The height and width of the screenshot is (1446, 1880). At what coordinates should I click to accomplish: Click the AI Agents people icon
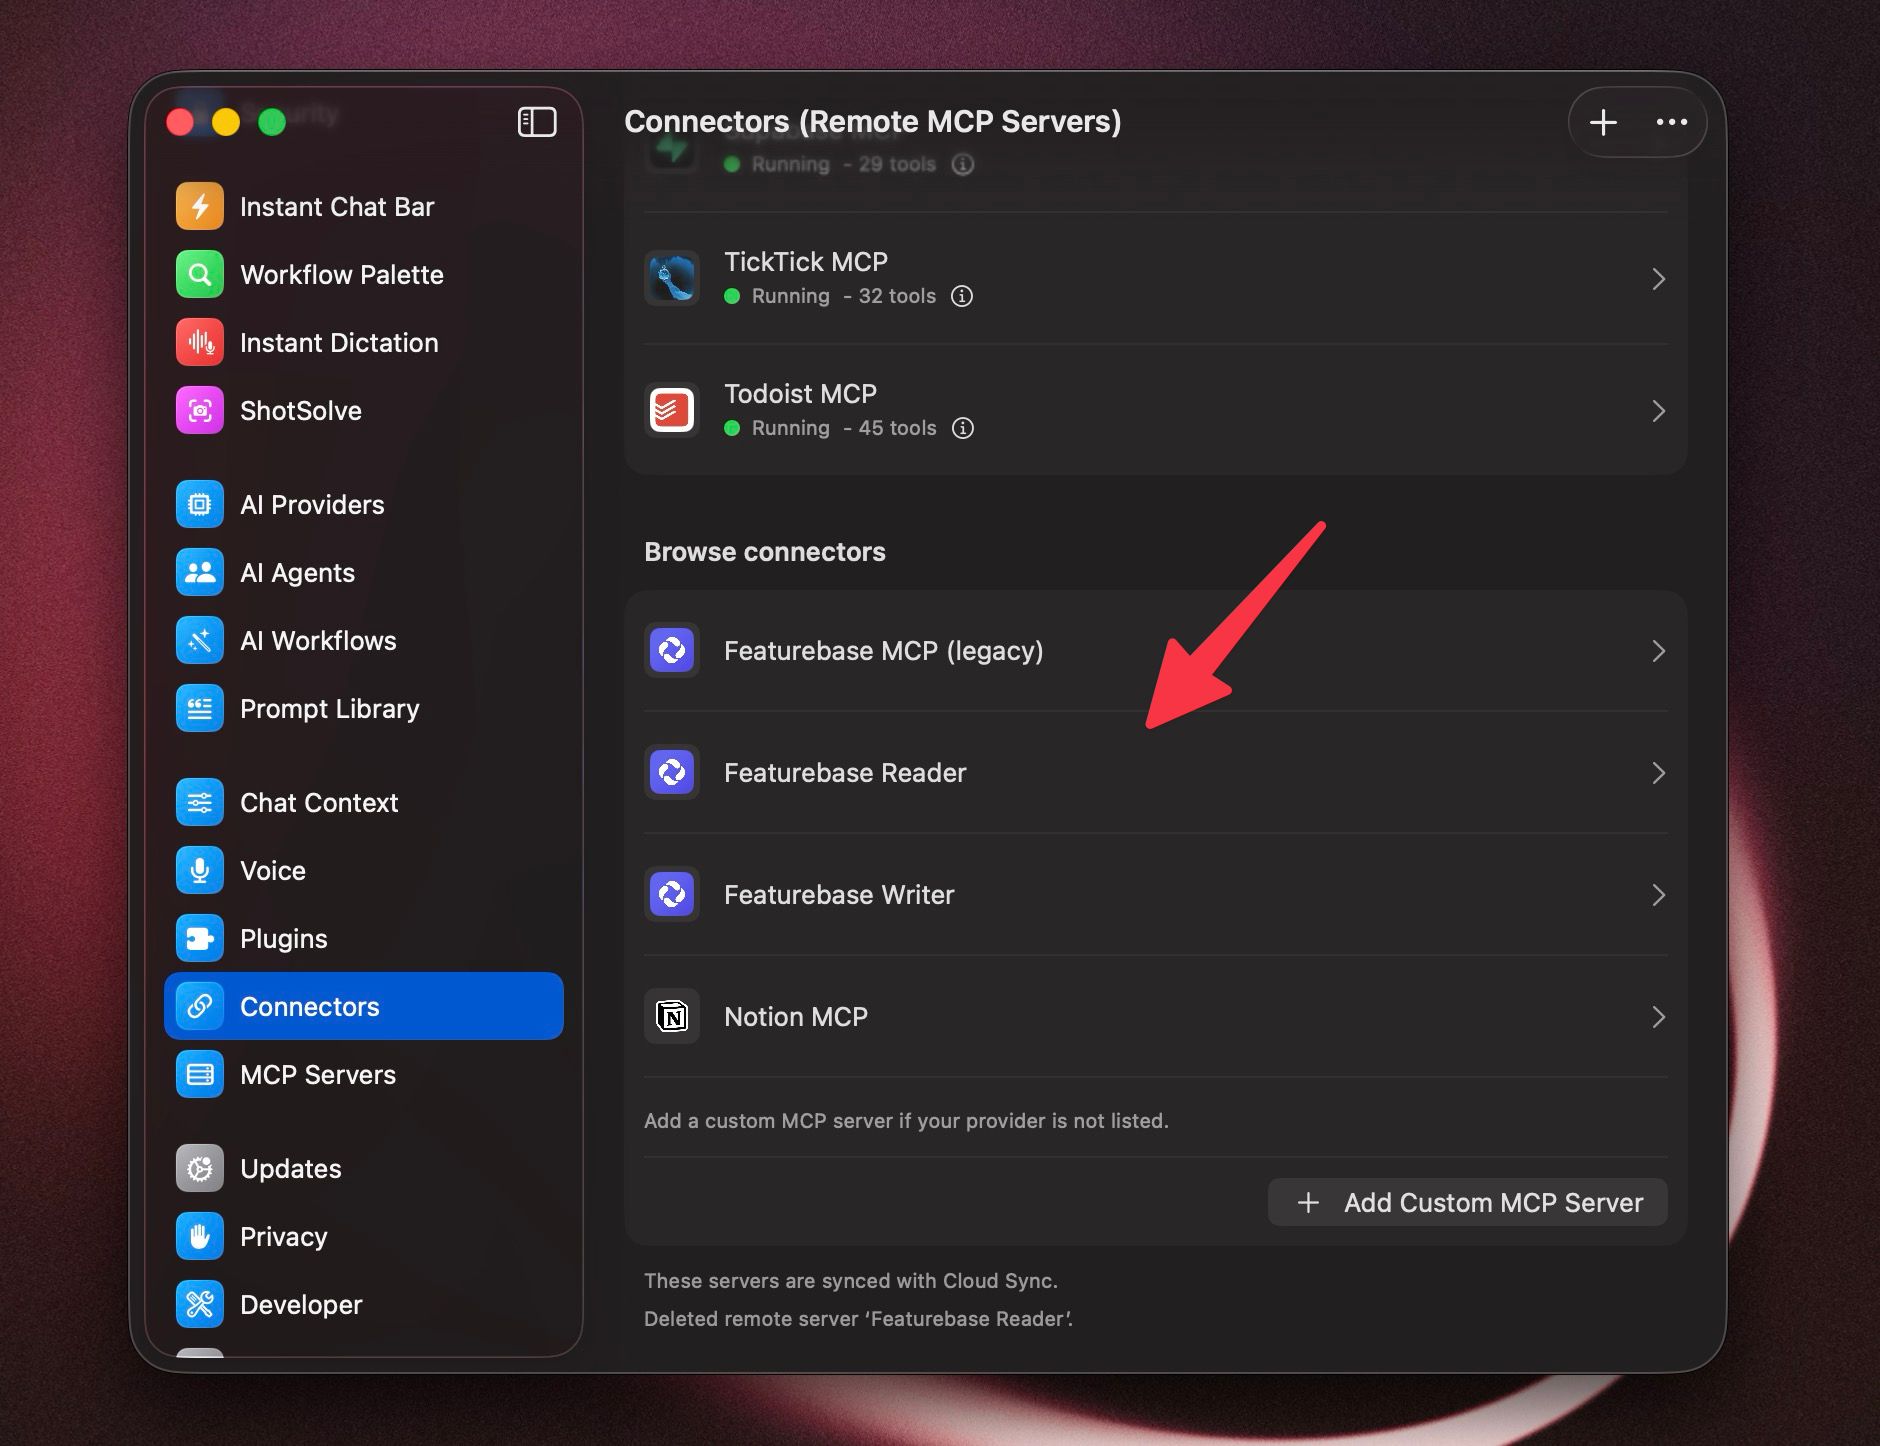(x=200, y=573)
